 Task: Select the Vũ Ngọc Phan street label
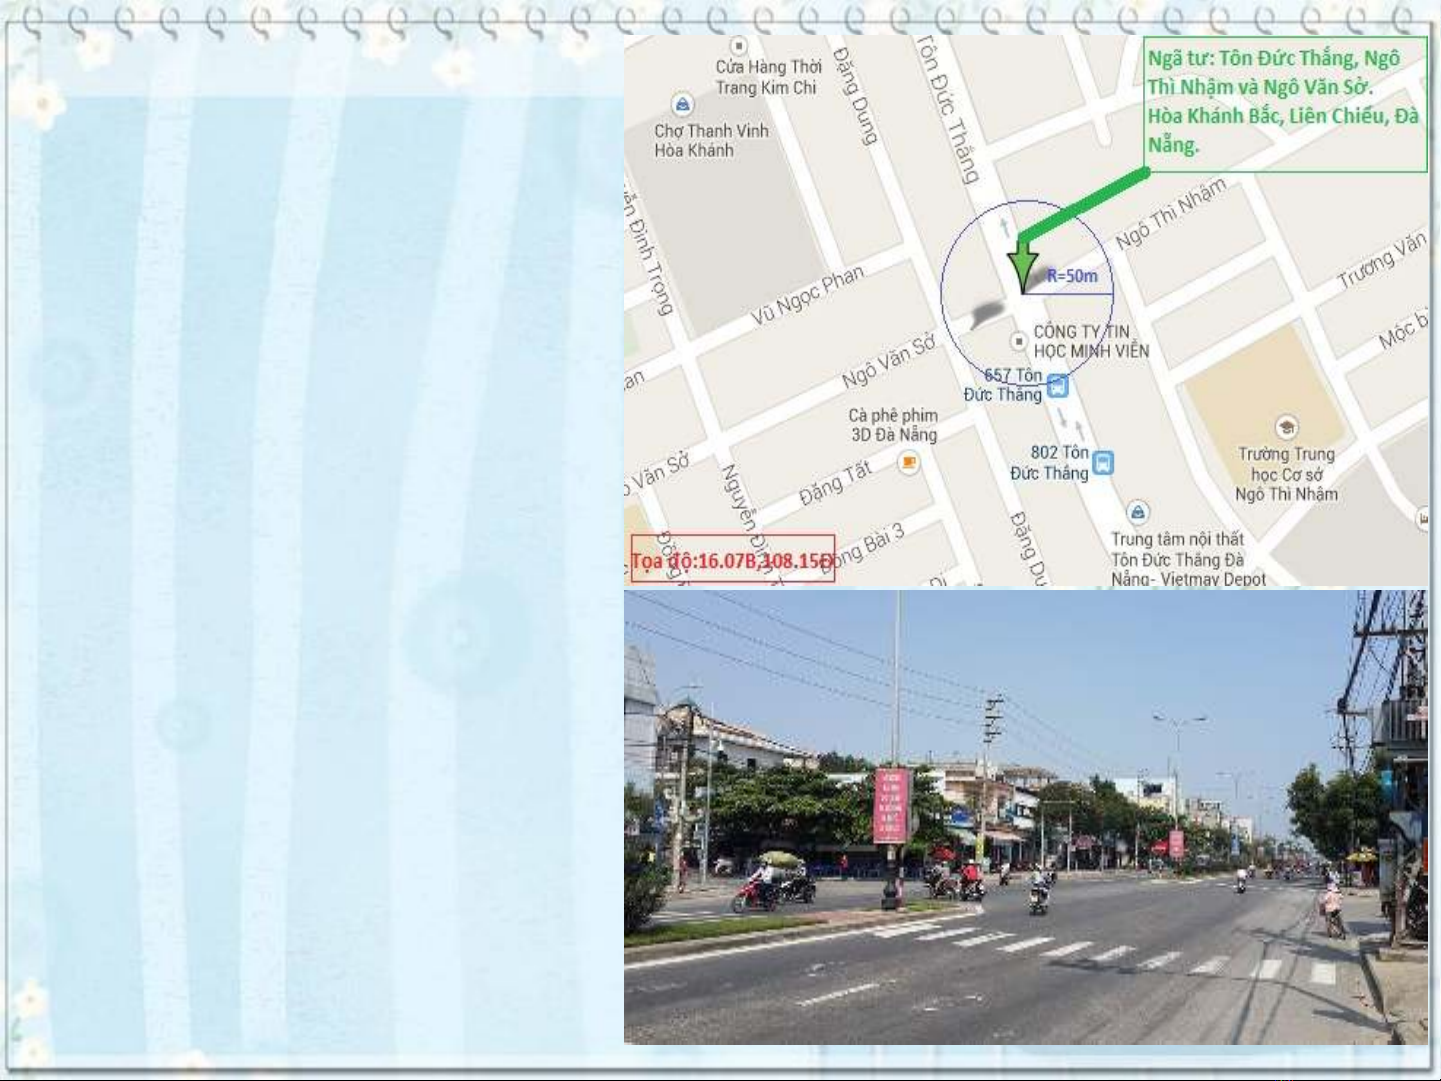point(808,295)
